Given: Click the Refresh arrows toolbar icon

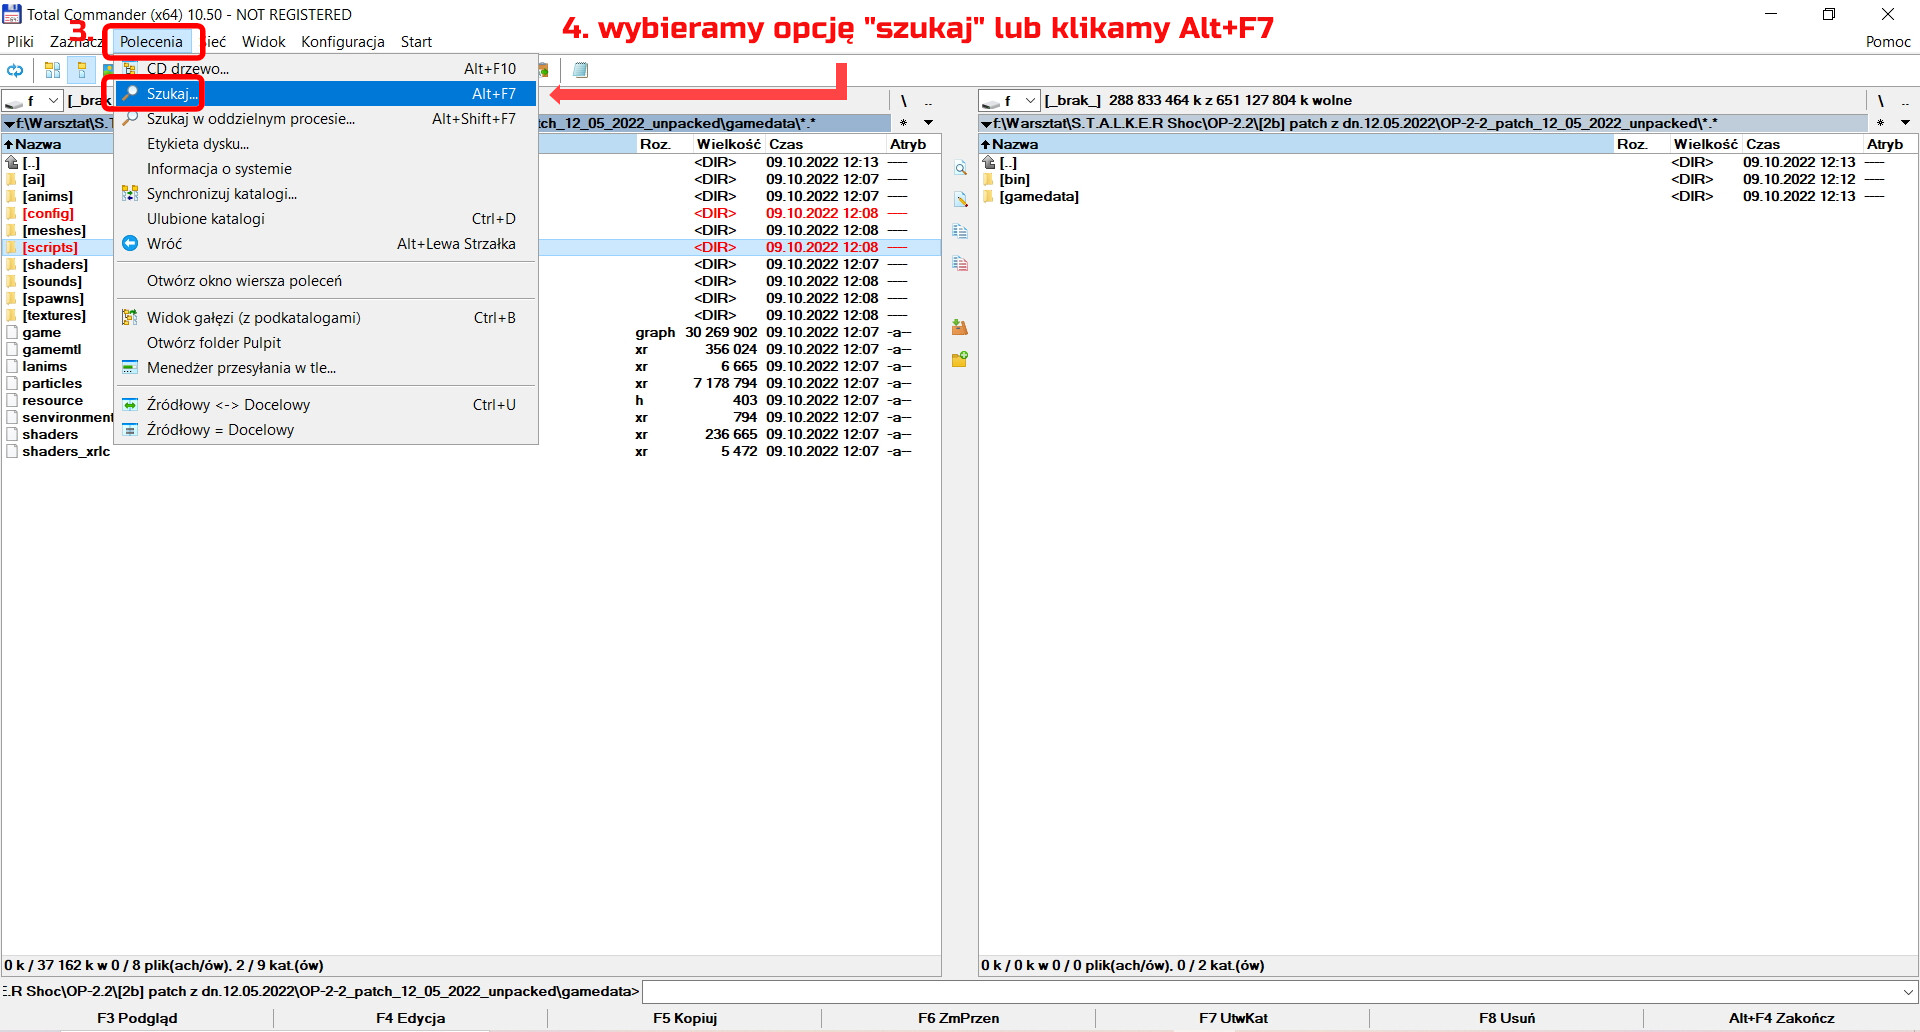Looking at the screenshot, I should tap(15, 70).
